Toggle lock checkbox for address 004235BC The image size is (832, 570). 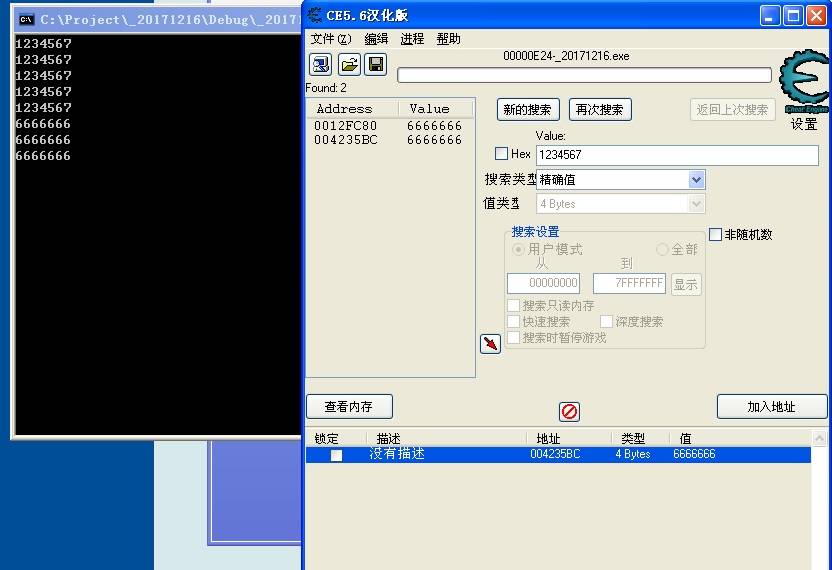(x=336, y=455)
